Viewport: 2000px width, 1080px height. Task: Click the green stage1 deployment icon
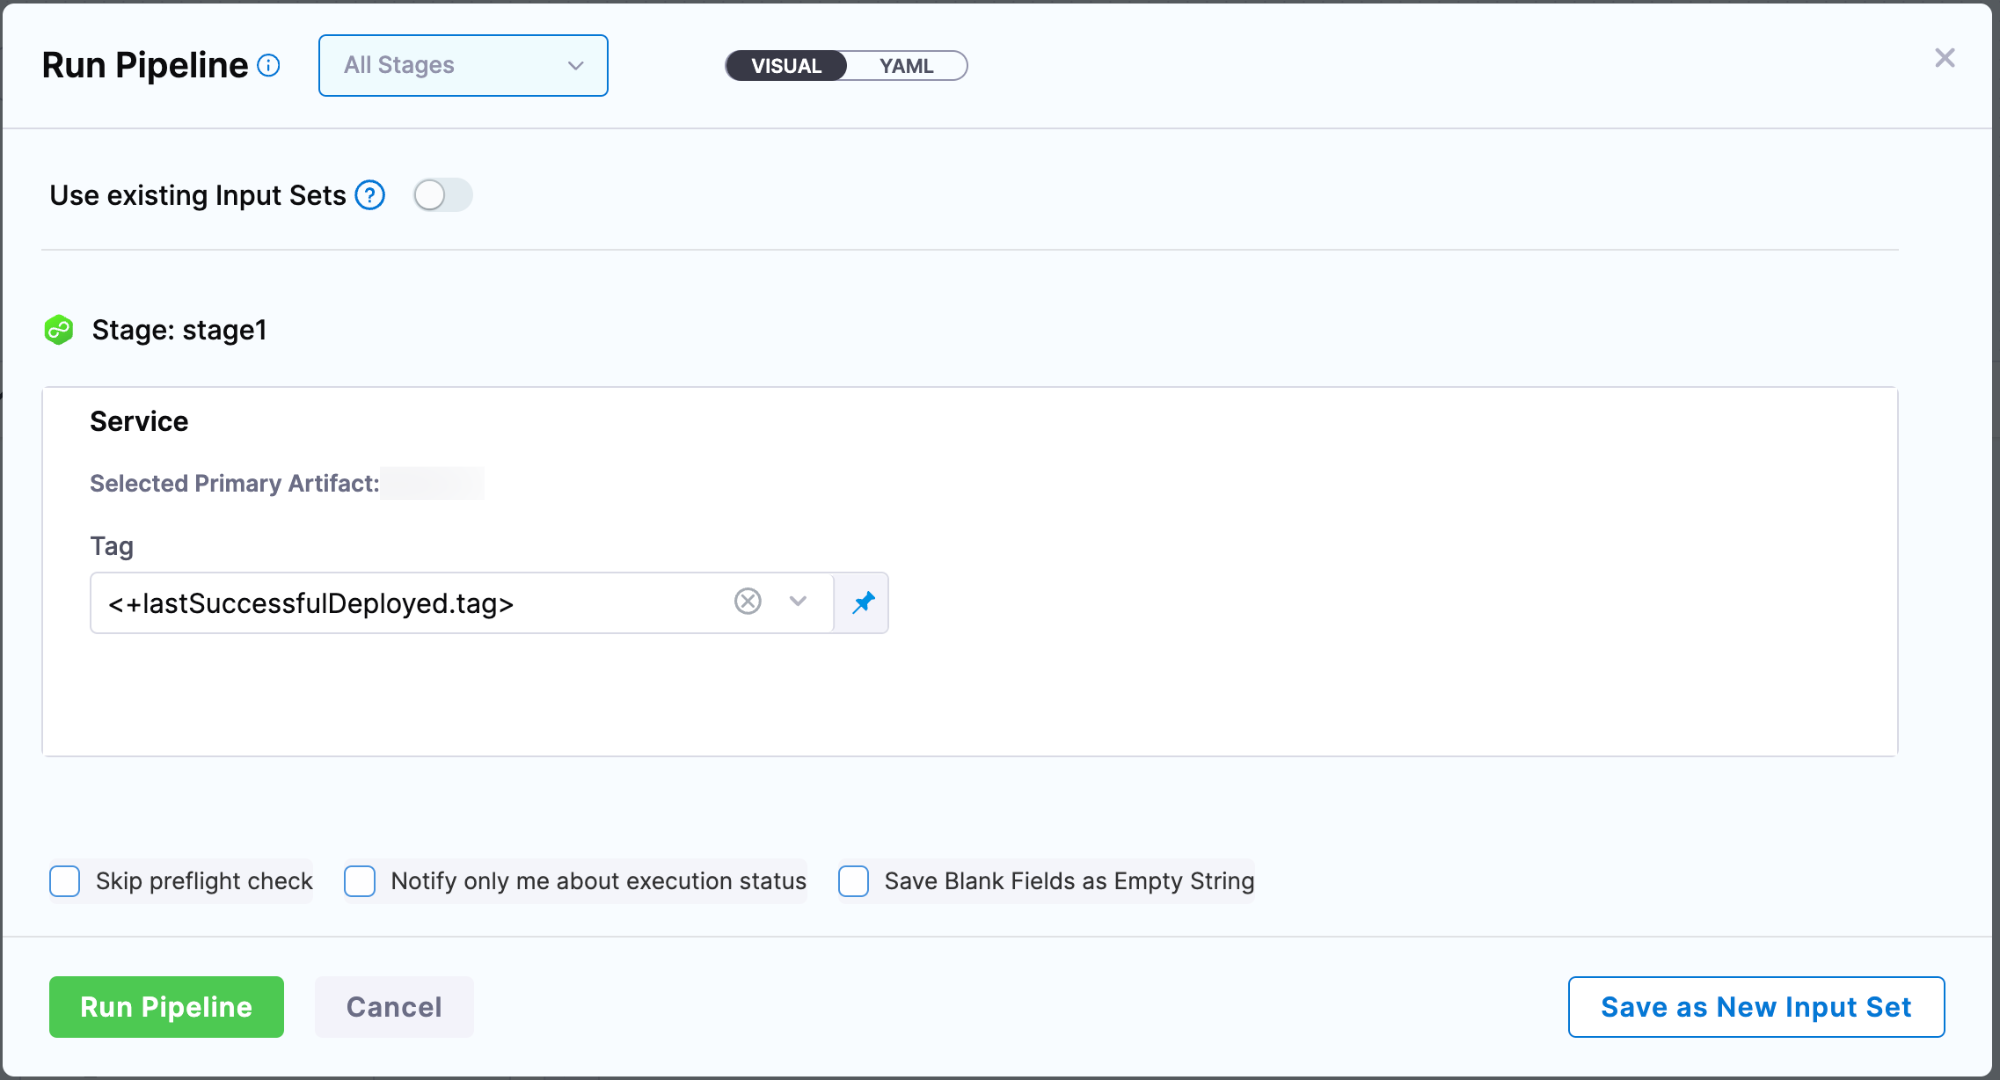(x=59, y=330)
